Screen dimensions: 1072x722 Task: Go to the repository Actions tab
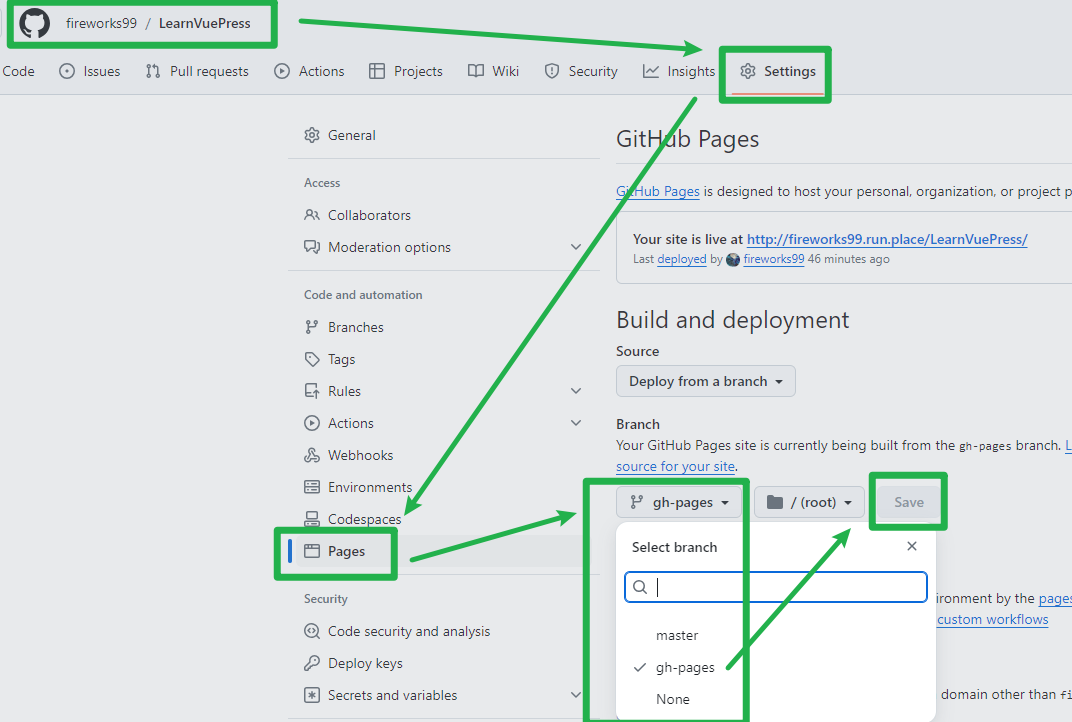(310, 71)
